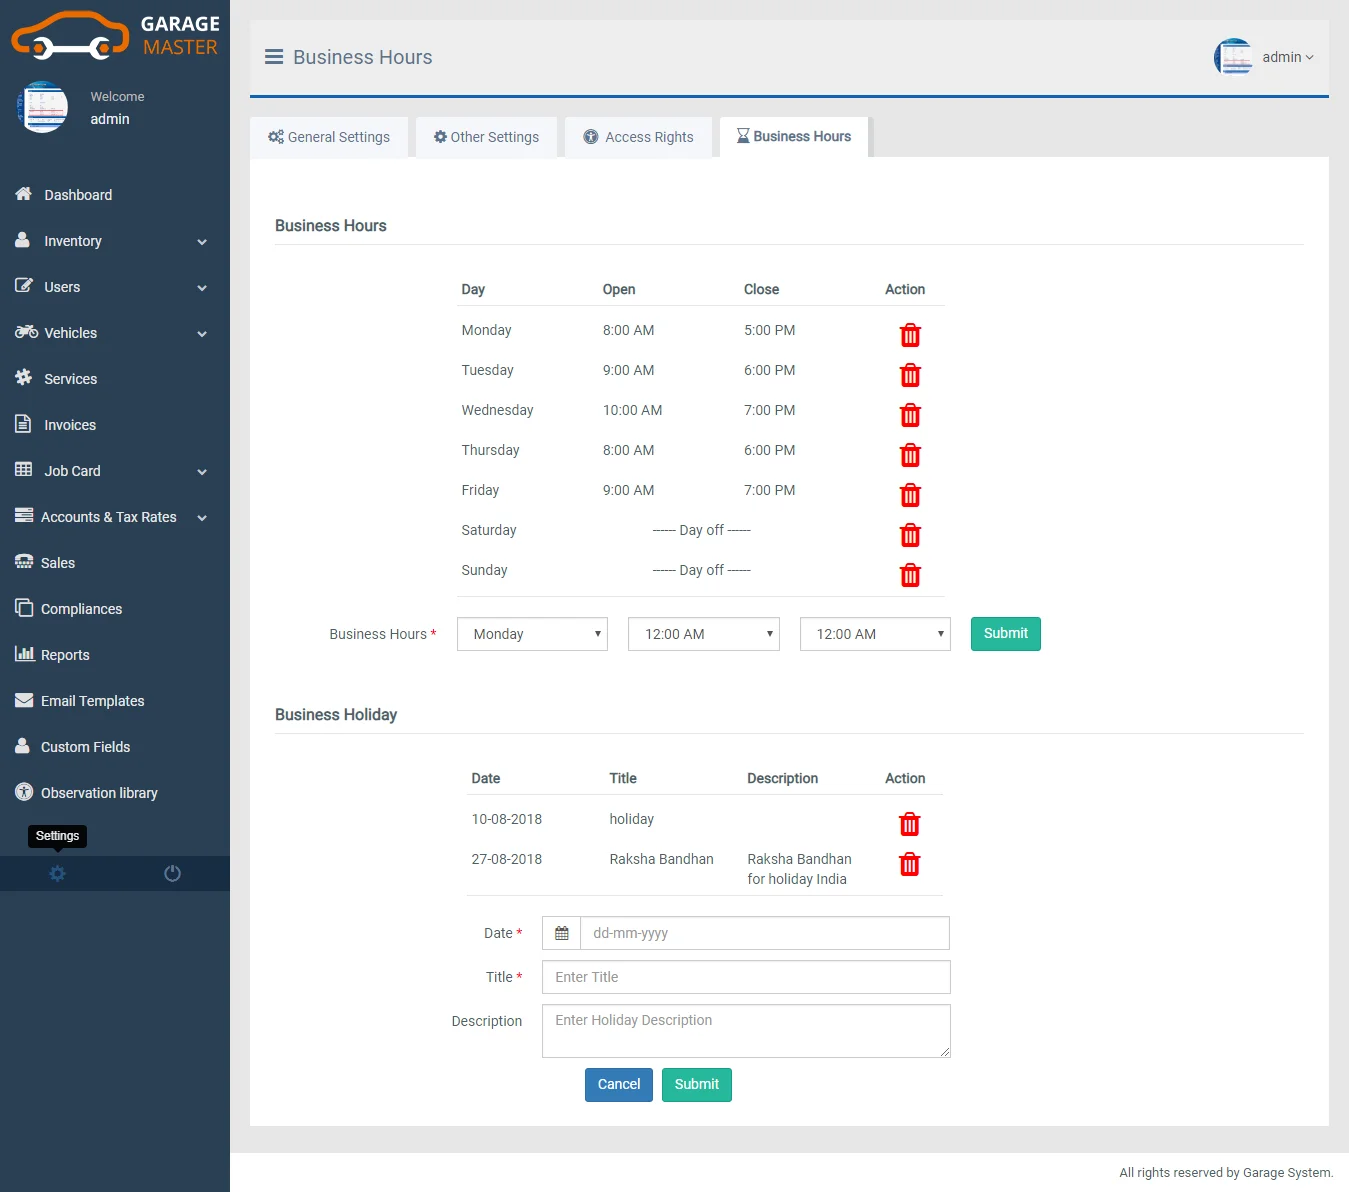Image resolution: width=1349 pixels, height=1192 pixels.
Task: Open the opening time dropdown
Action: (703, 634)
